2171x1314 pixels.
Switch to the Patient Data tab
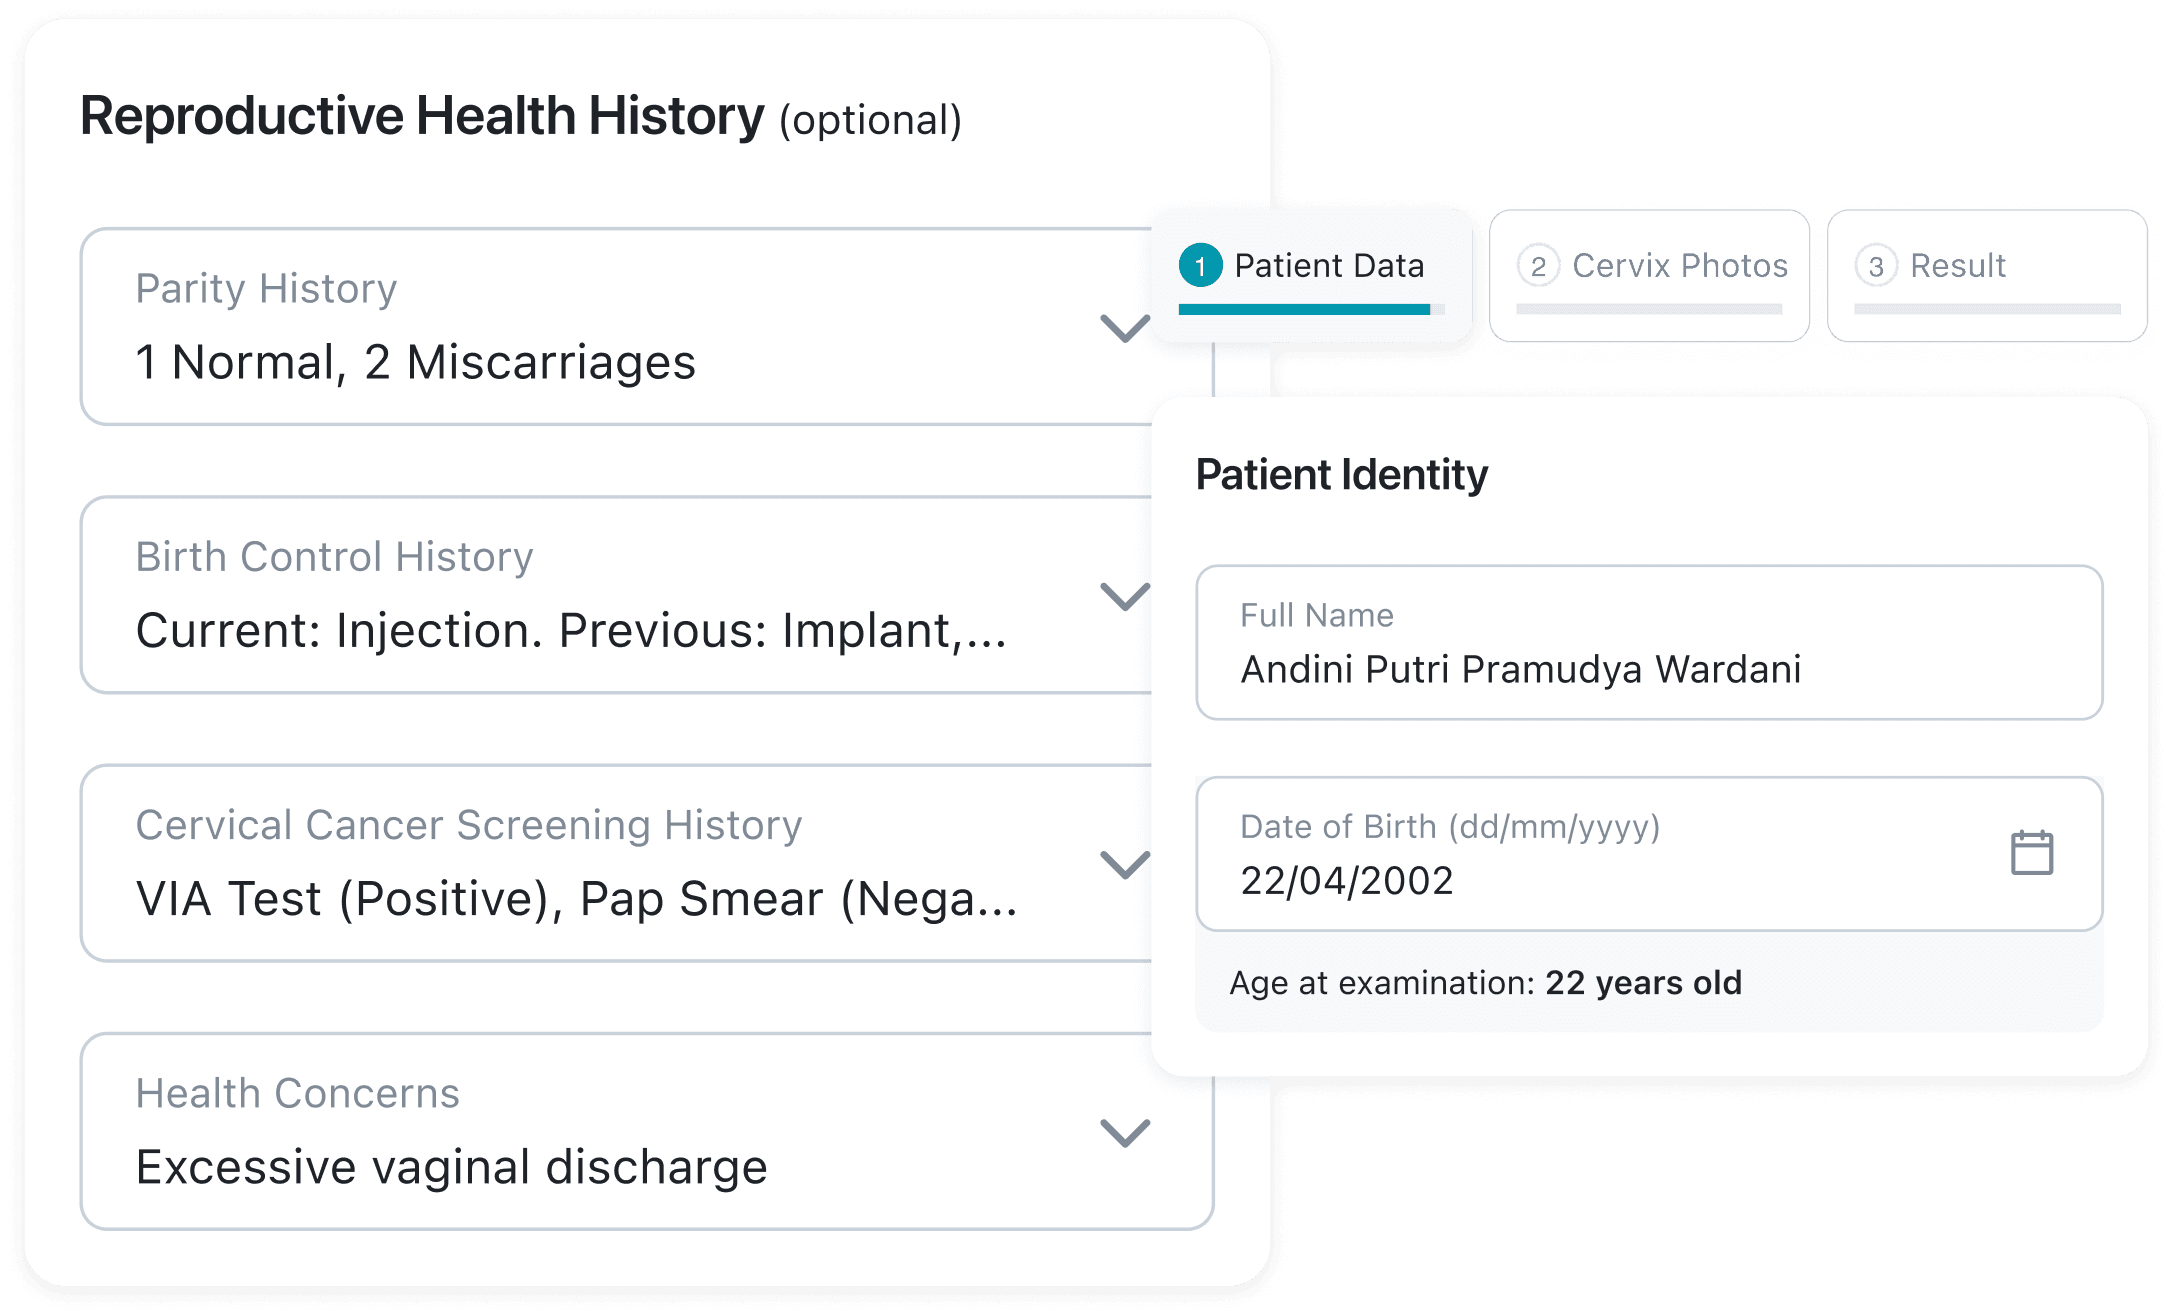[x=1330, y=266]
